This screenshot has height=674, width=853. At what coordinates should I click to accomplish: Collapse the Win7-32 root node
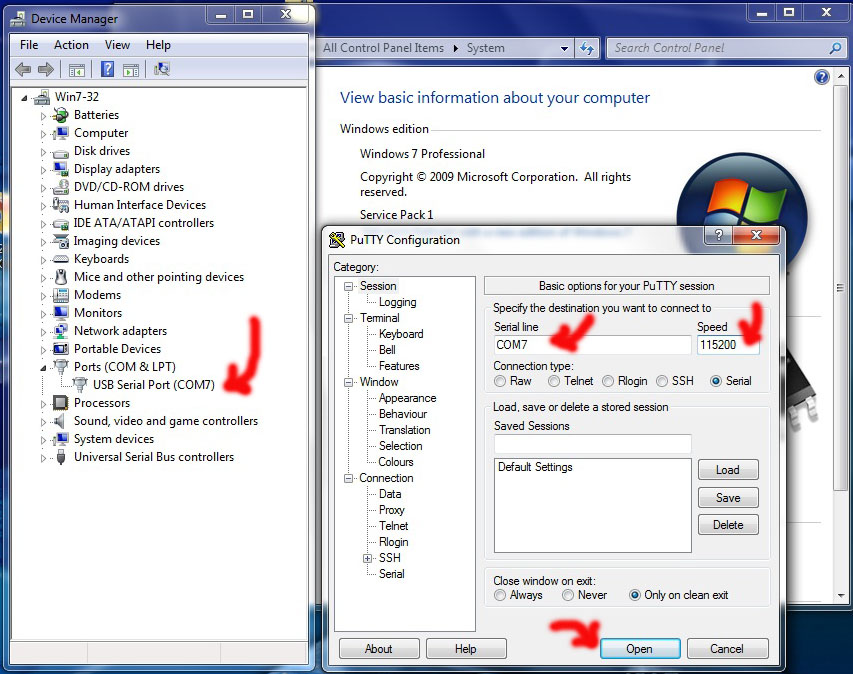24,98
